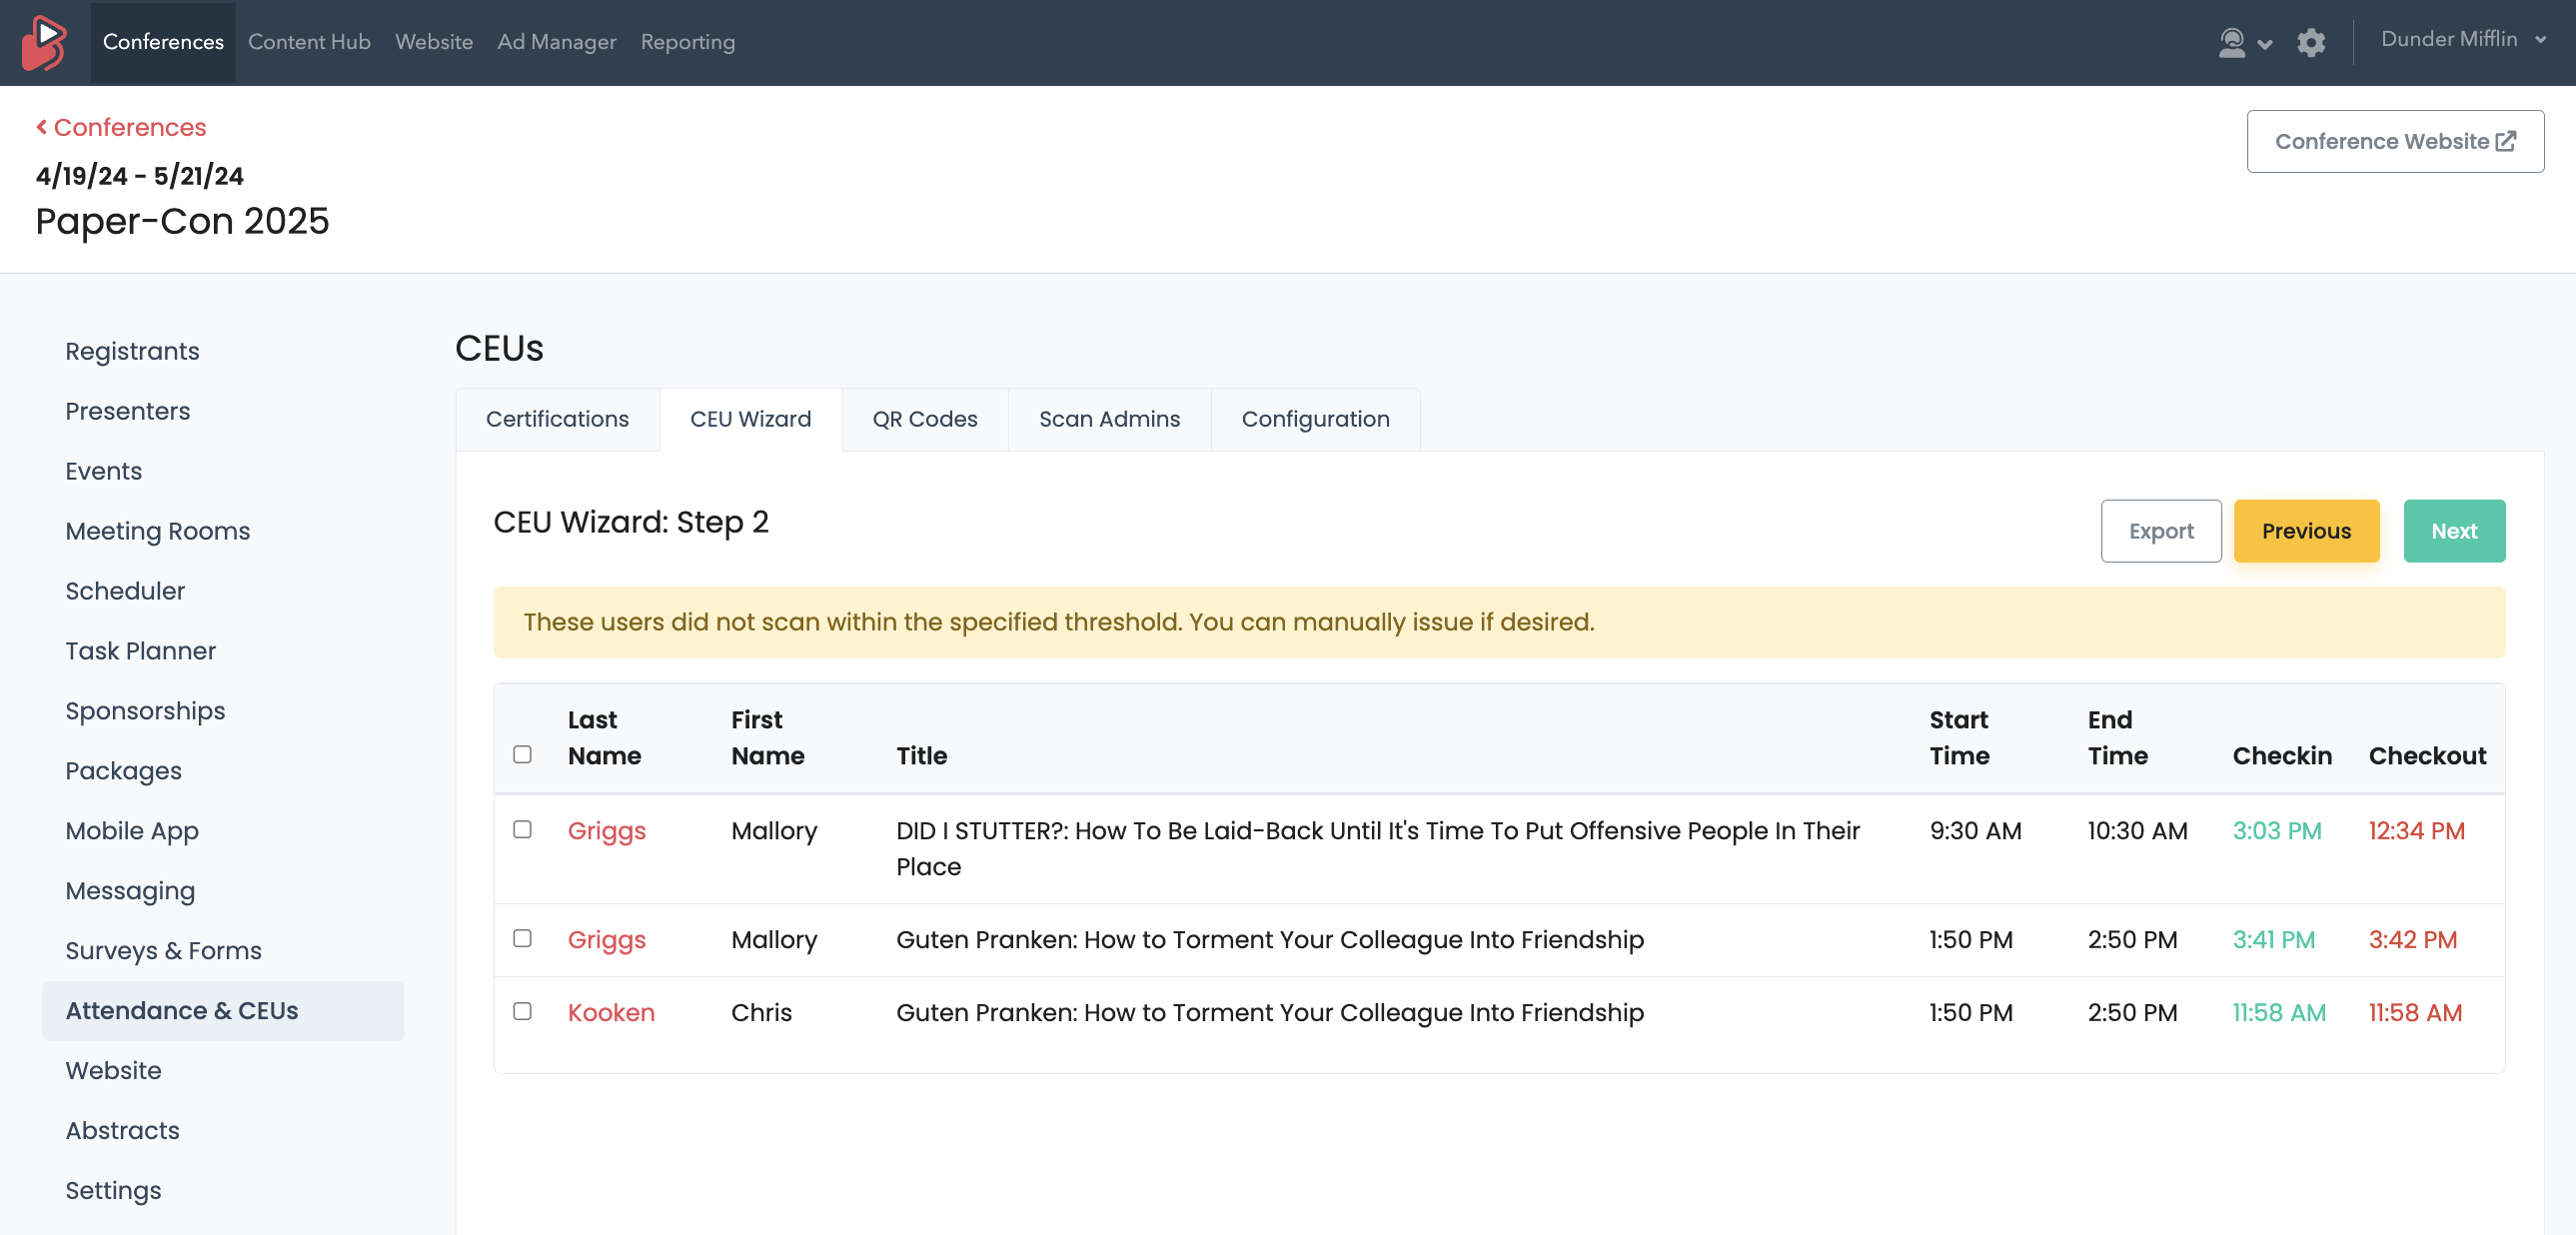The width and height of the screenshot is (2576, 1235).
Task: Open Griggs link in DID I STUTTER row
Action: pos(606,830)
